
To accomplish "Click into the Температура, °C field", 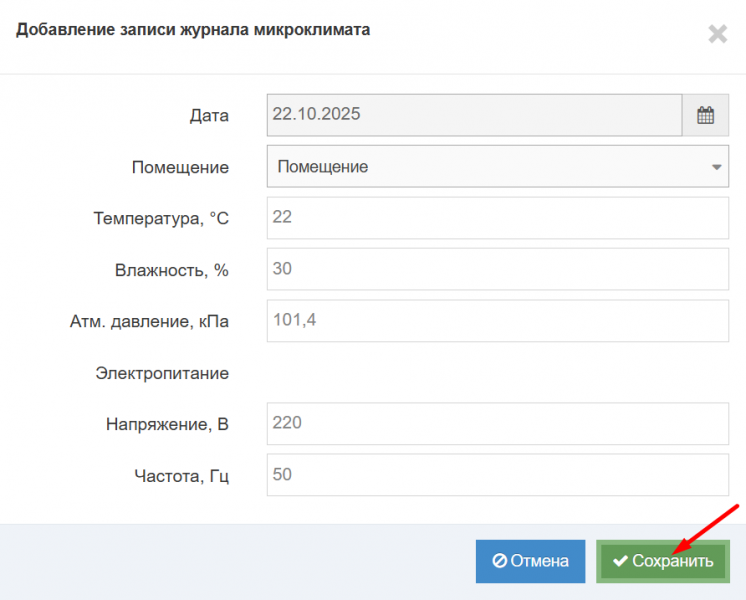I will coord(497,218).
